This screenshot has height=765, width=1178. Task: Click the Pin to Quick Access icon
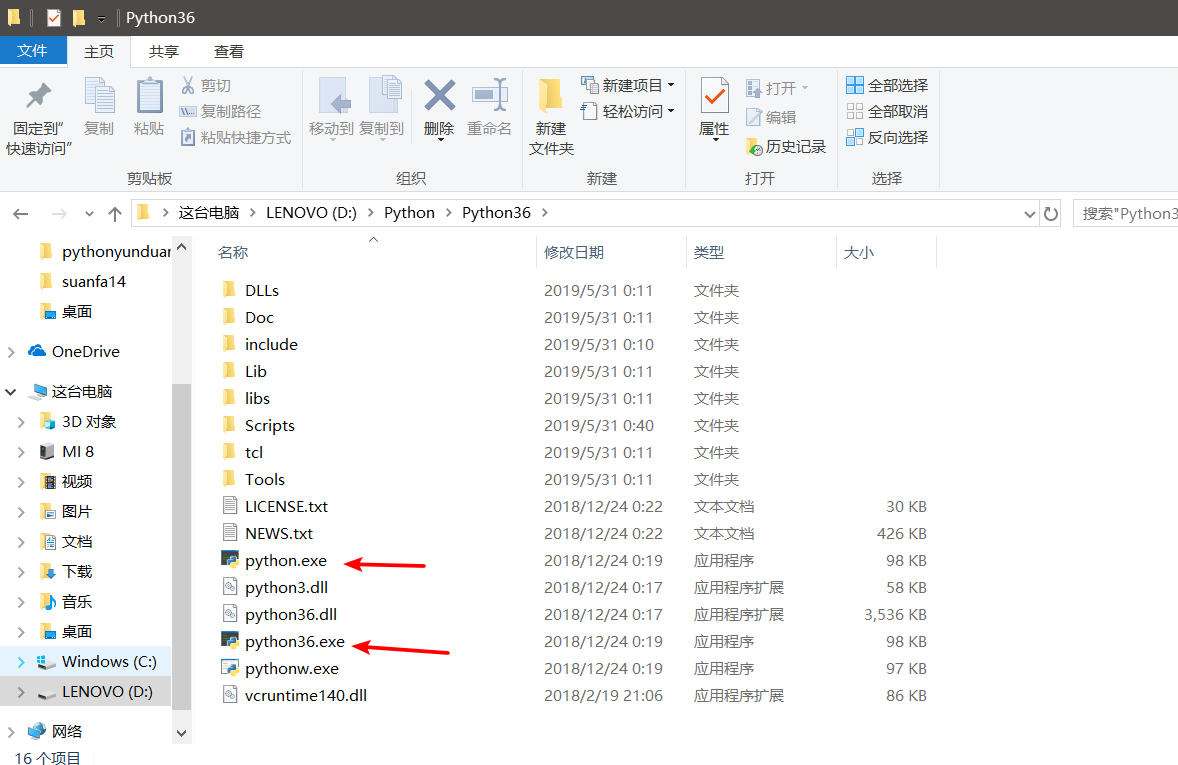[x=38, y=98]
